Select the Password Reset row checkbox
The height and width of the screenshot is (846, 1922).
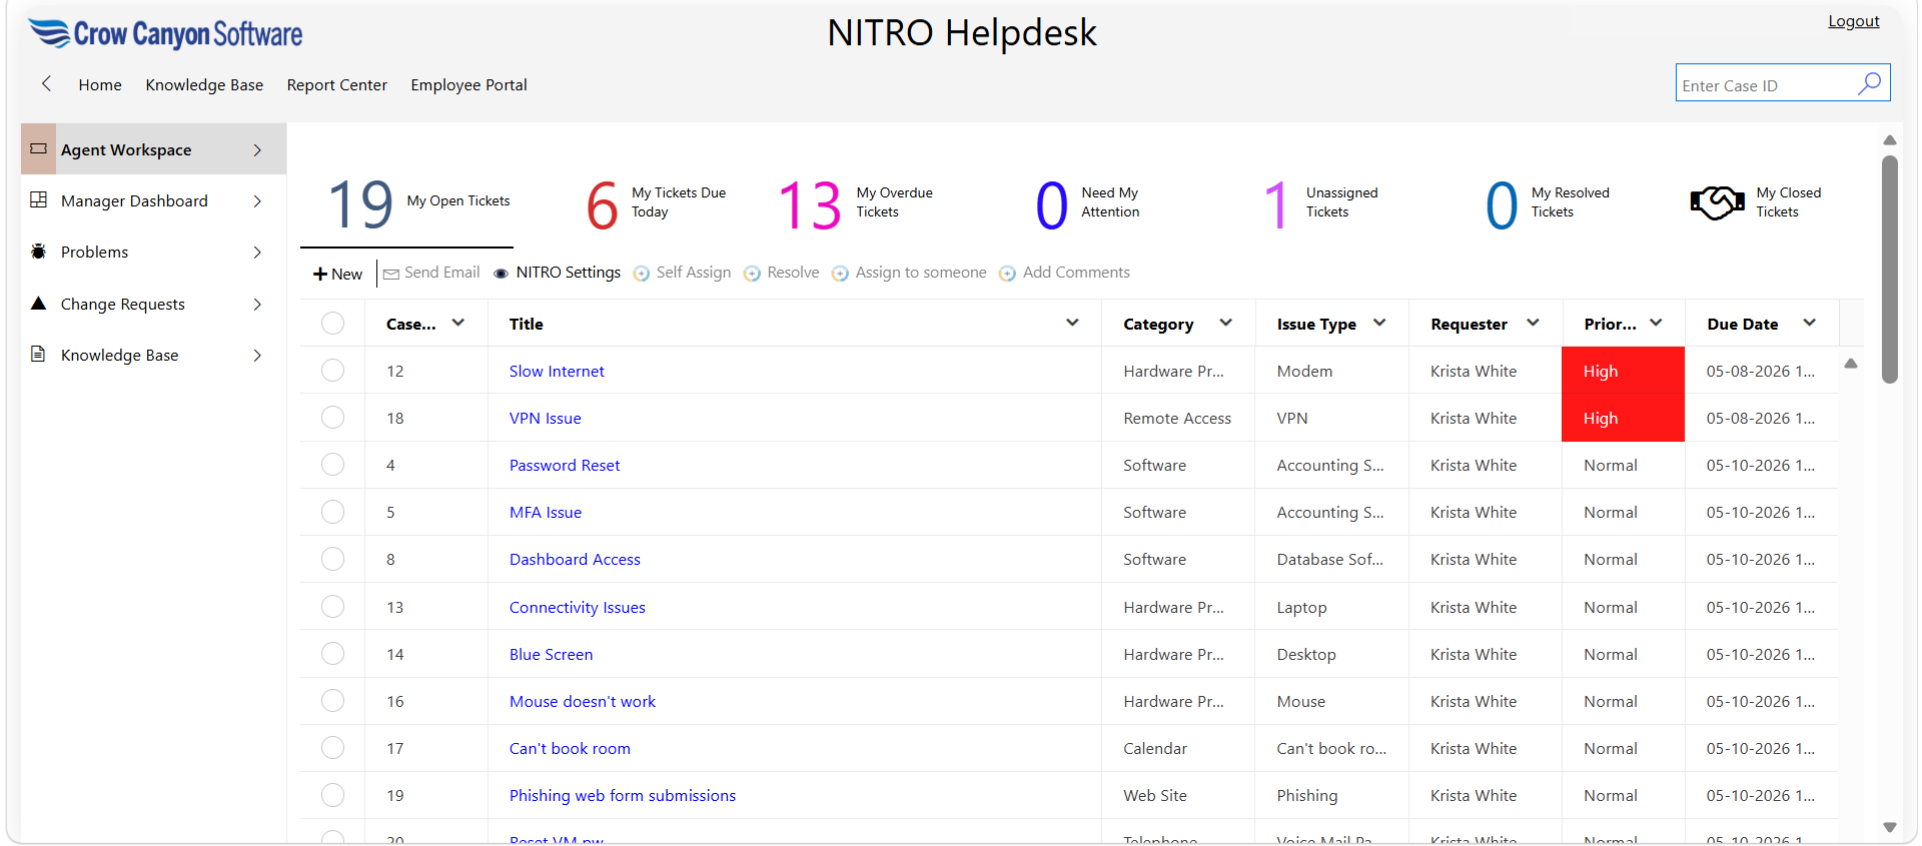click(333, 464)
